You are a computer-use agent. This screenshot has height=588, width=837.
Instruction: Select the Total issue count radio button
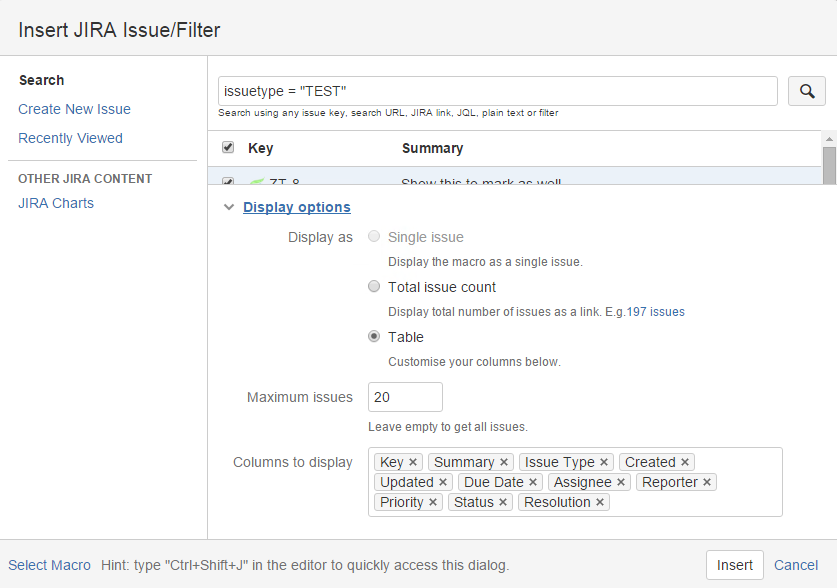tap(374, 287)
